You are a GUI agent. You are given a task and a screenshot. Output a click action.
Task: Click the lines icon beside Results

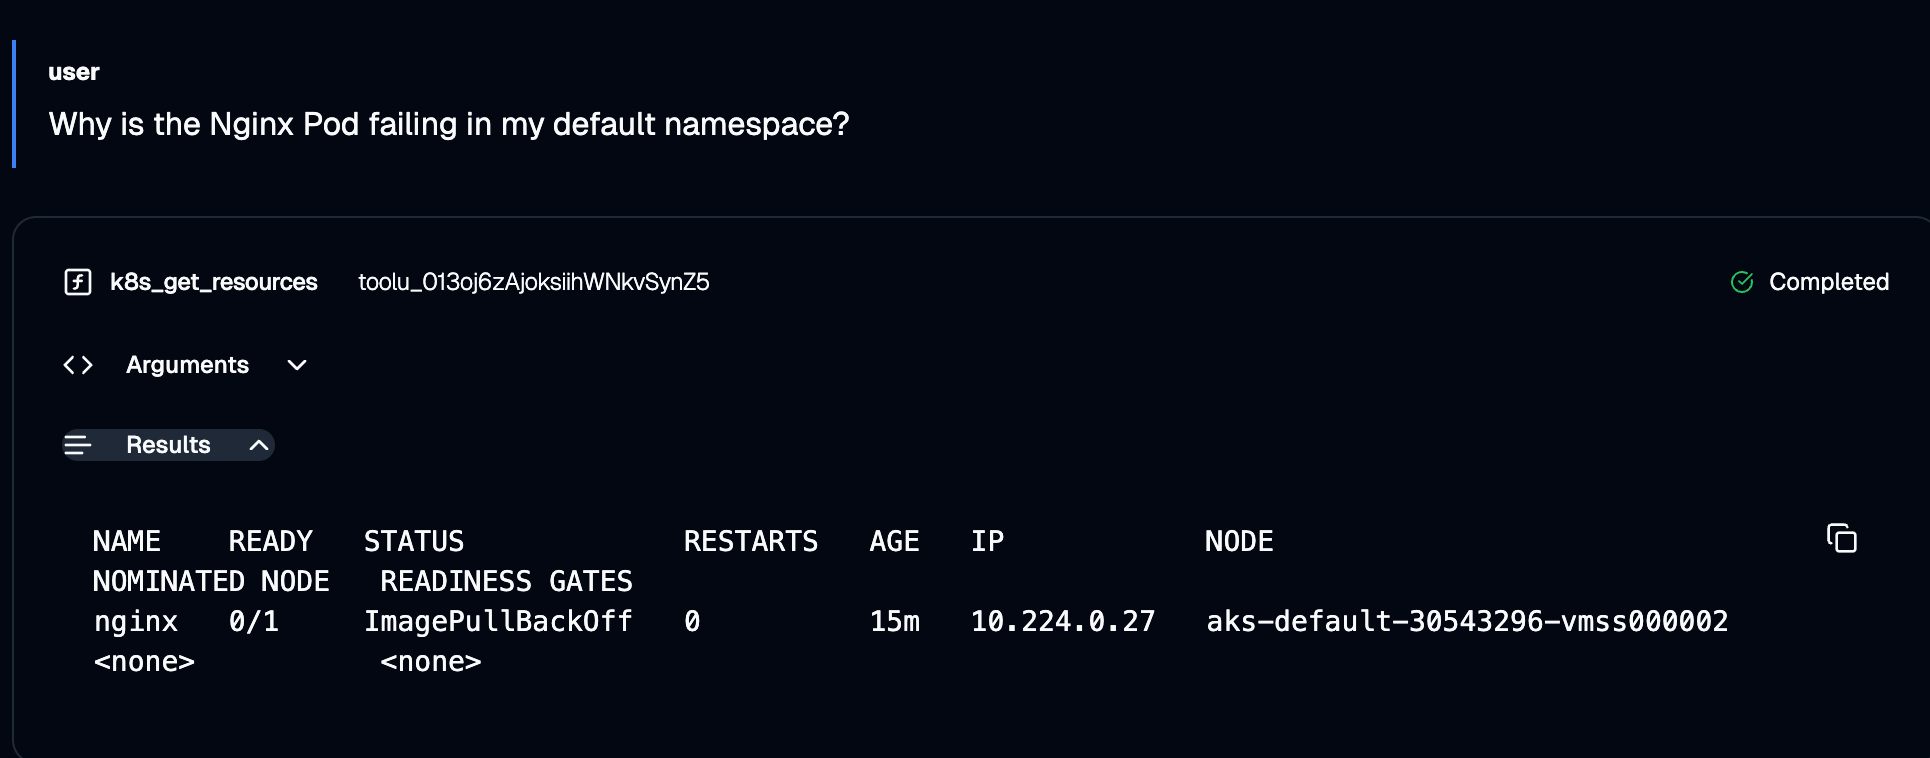coord(78,445)
